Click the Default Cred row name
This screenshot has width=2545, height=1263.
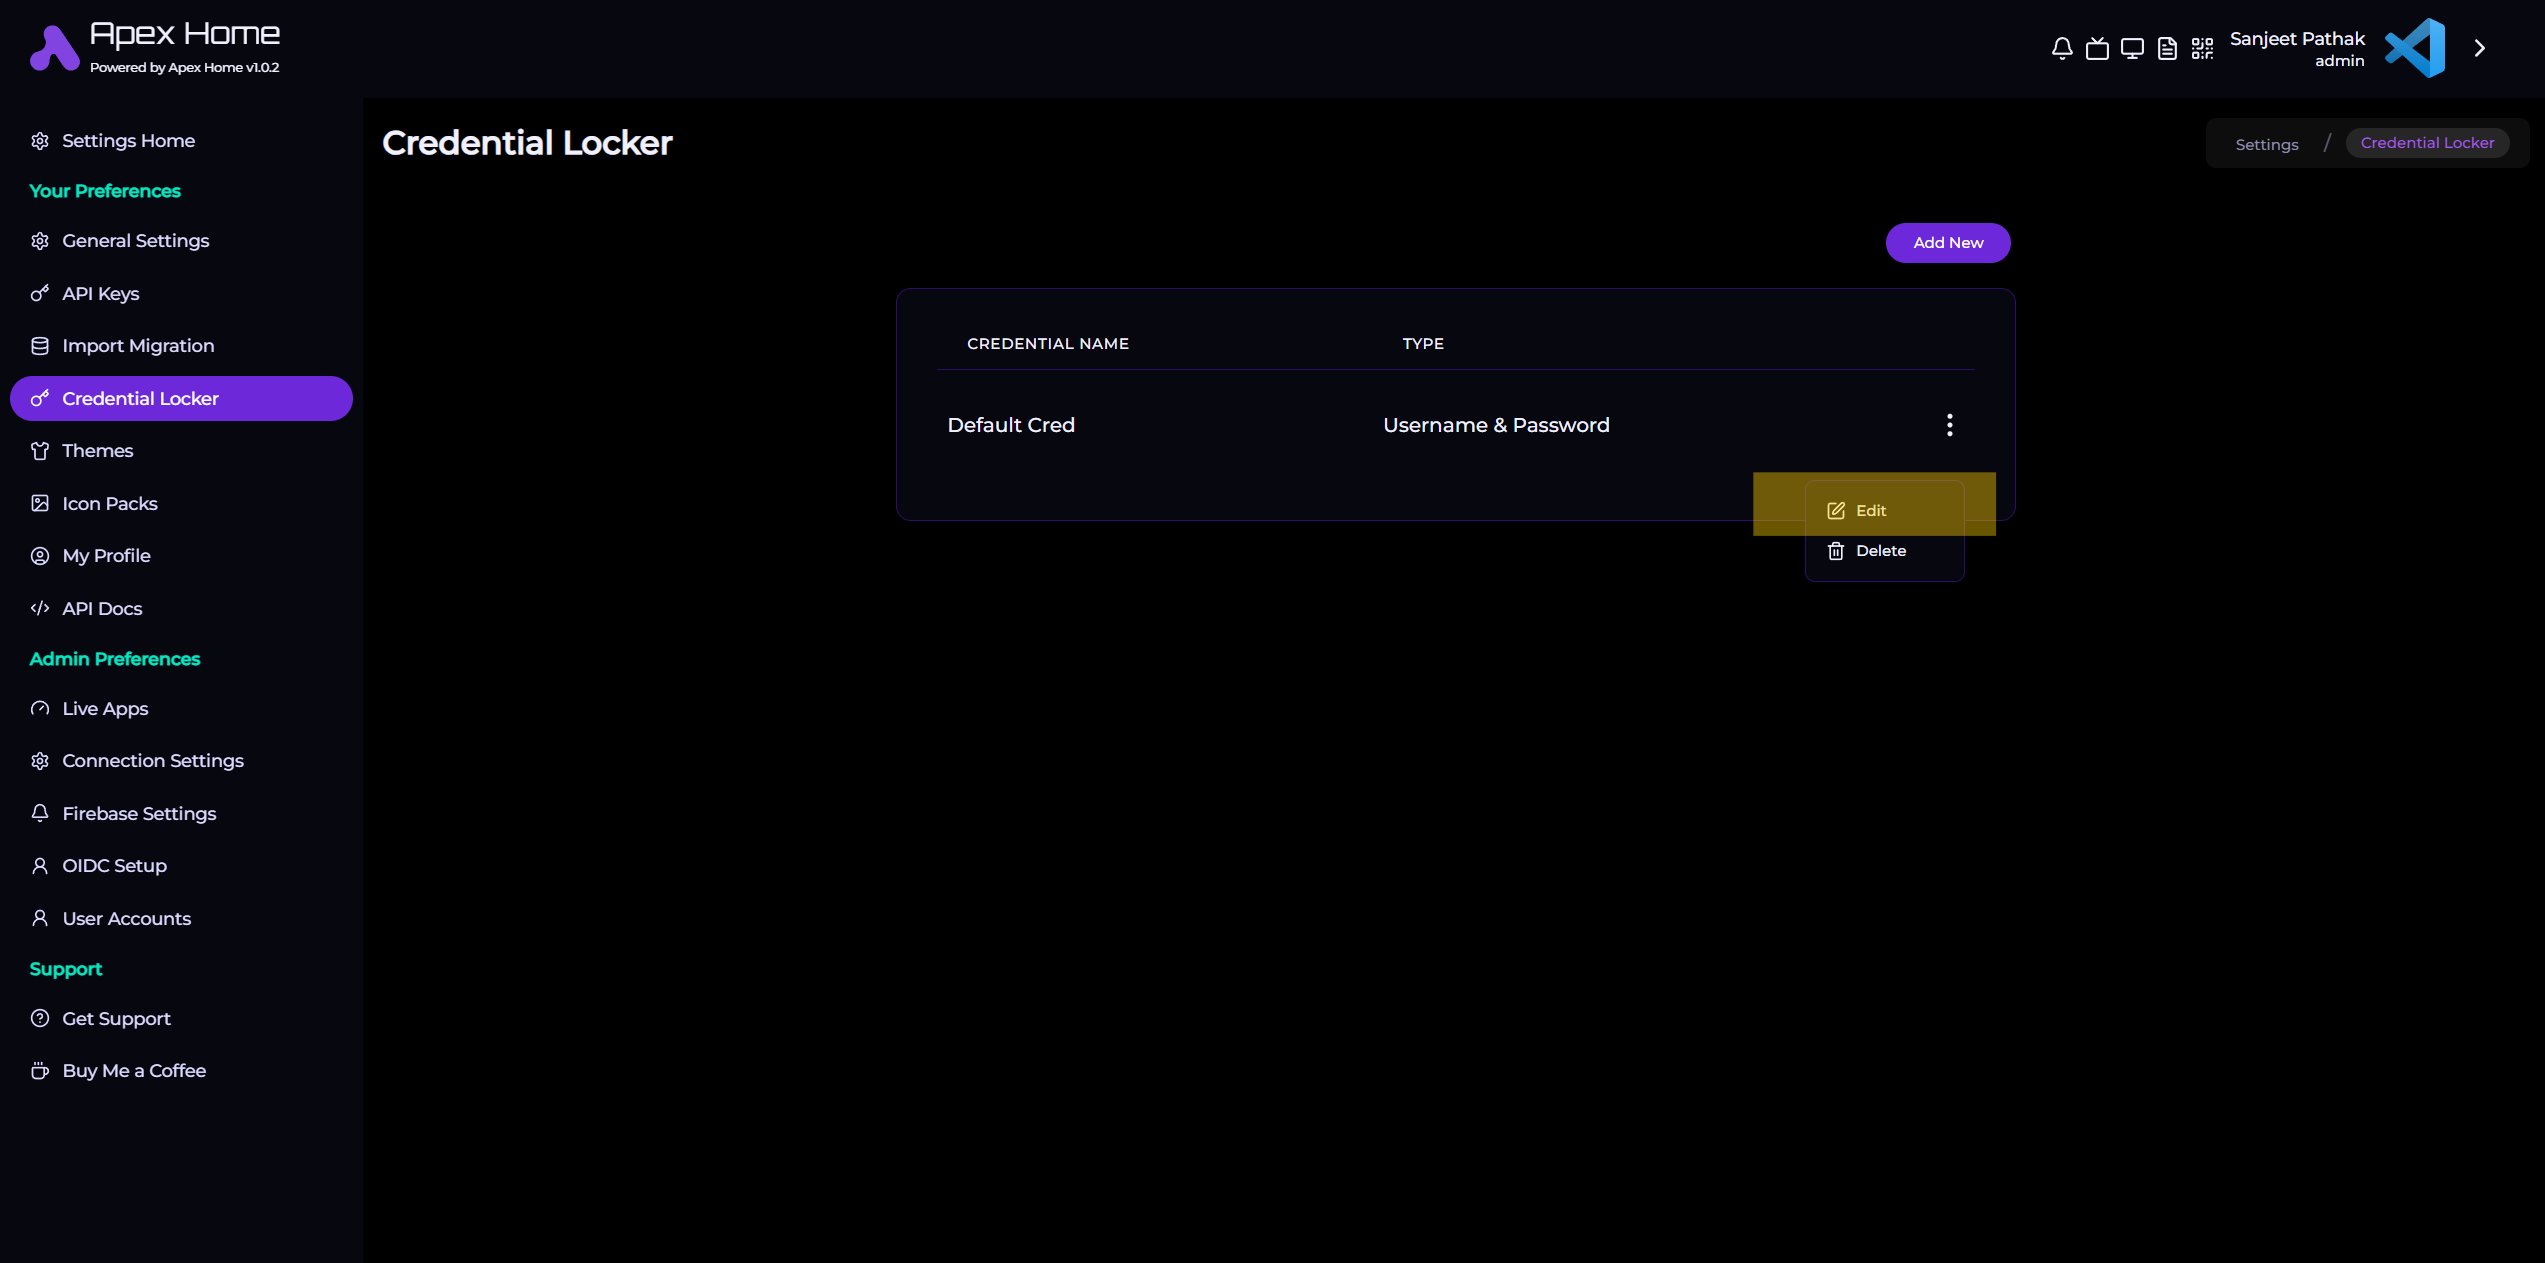[x=1010, y=425]
